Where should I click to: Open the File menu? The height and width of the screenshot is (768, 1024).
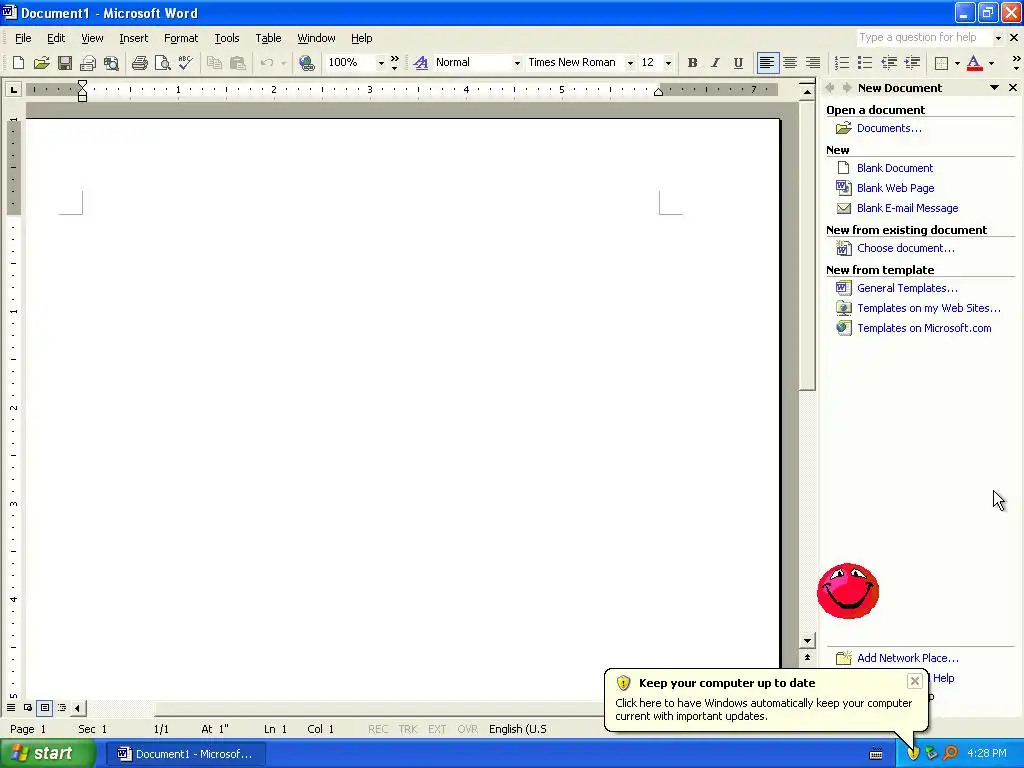[23, 38]
